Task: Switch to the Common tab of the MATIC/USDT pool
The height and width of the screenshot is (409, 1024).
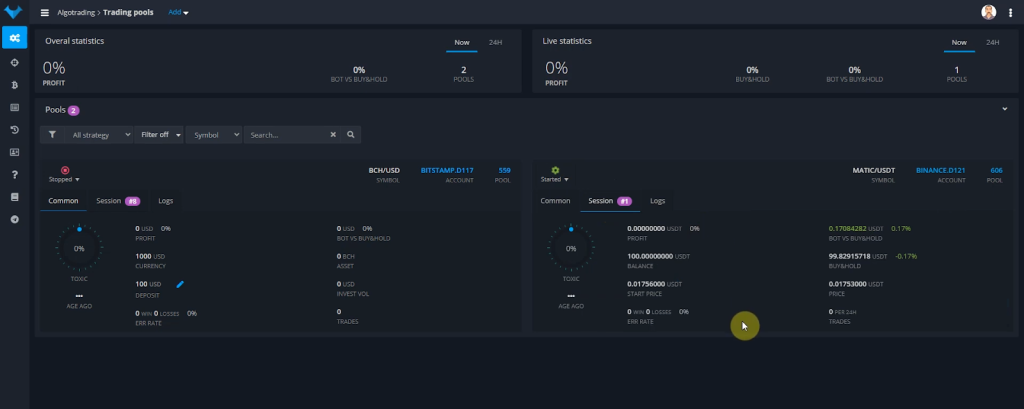Action: (555, 201)
